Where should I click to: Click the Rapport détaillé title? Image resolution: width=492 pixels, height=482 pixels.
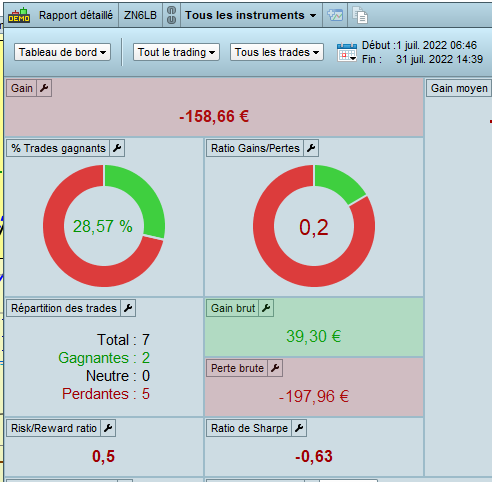tap(76, 15)
